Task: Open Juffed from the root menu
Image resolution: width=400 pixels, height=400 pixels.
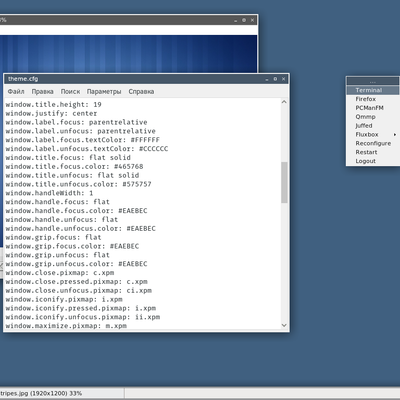Action: coord(373,126)
